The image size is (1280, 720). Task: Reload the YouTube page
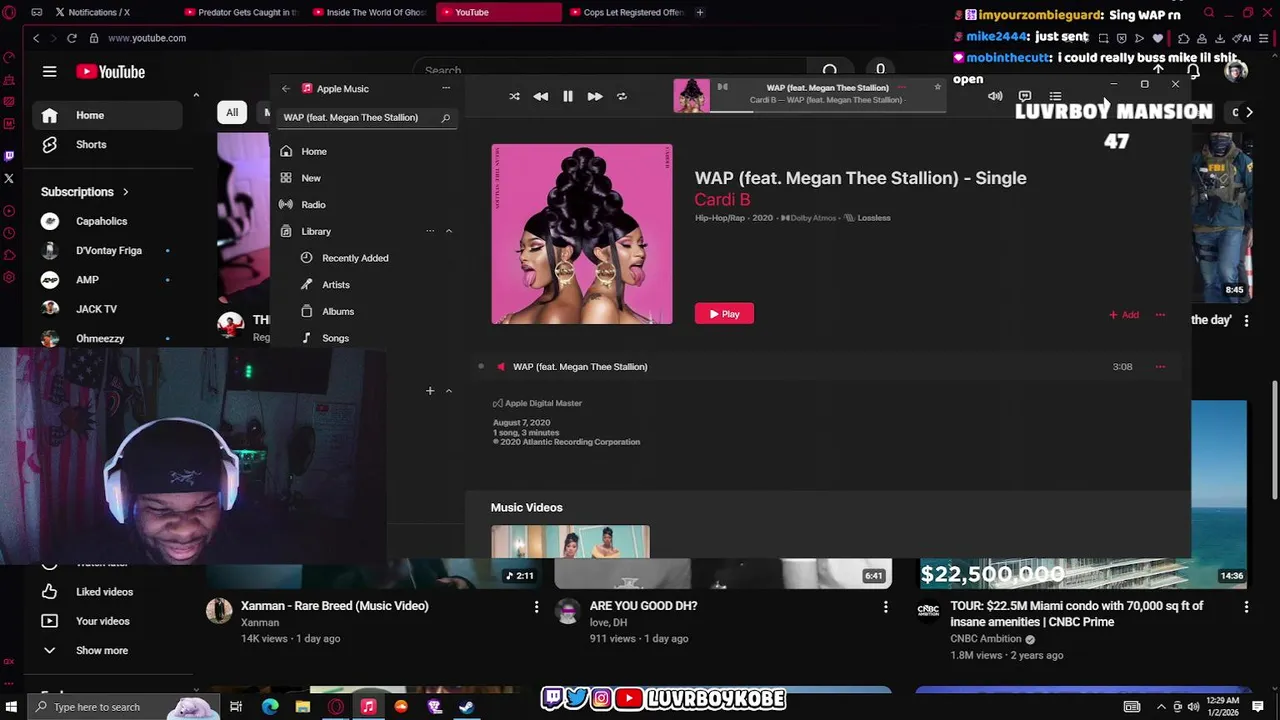(72, 38)
